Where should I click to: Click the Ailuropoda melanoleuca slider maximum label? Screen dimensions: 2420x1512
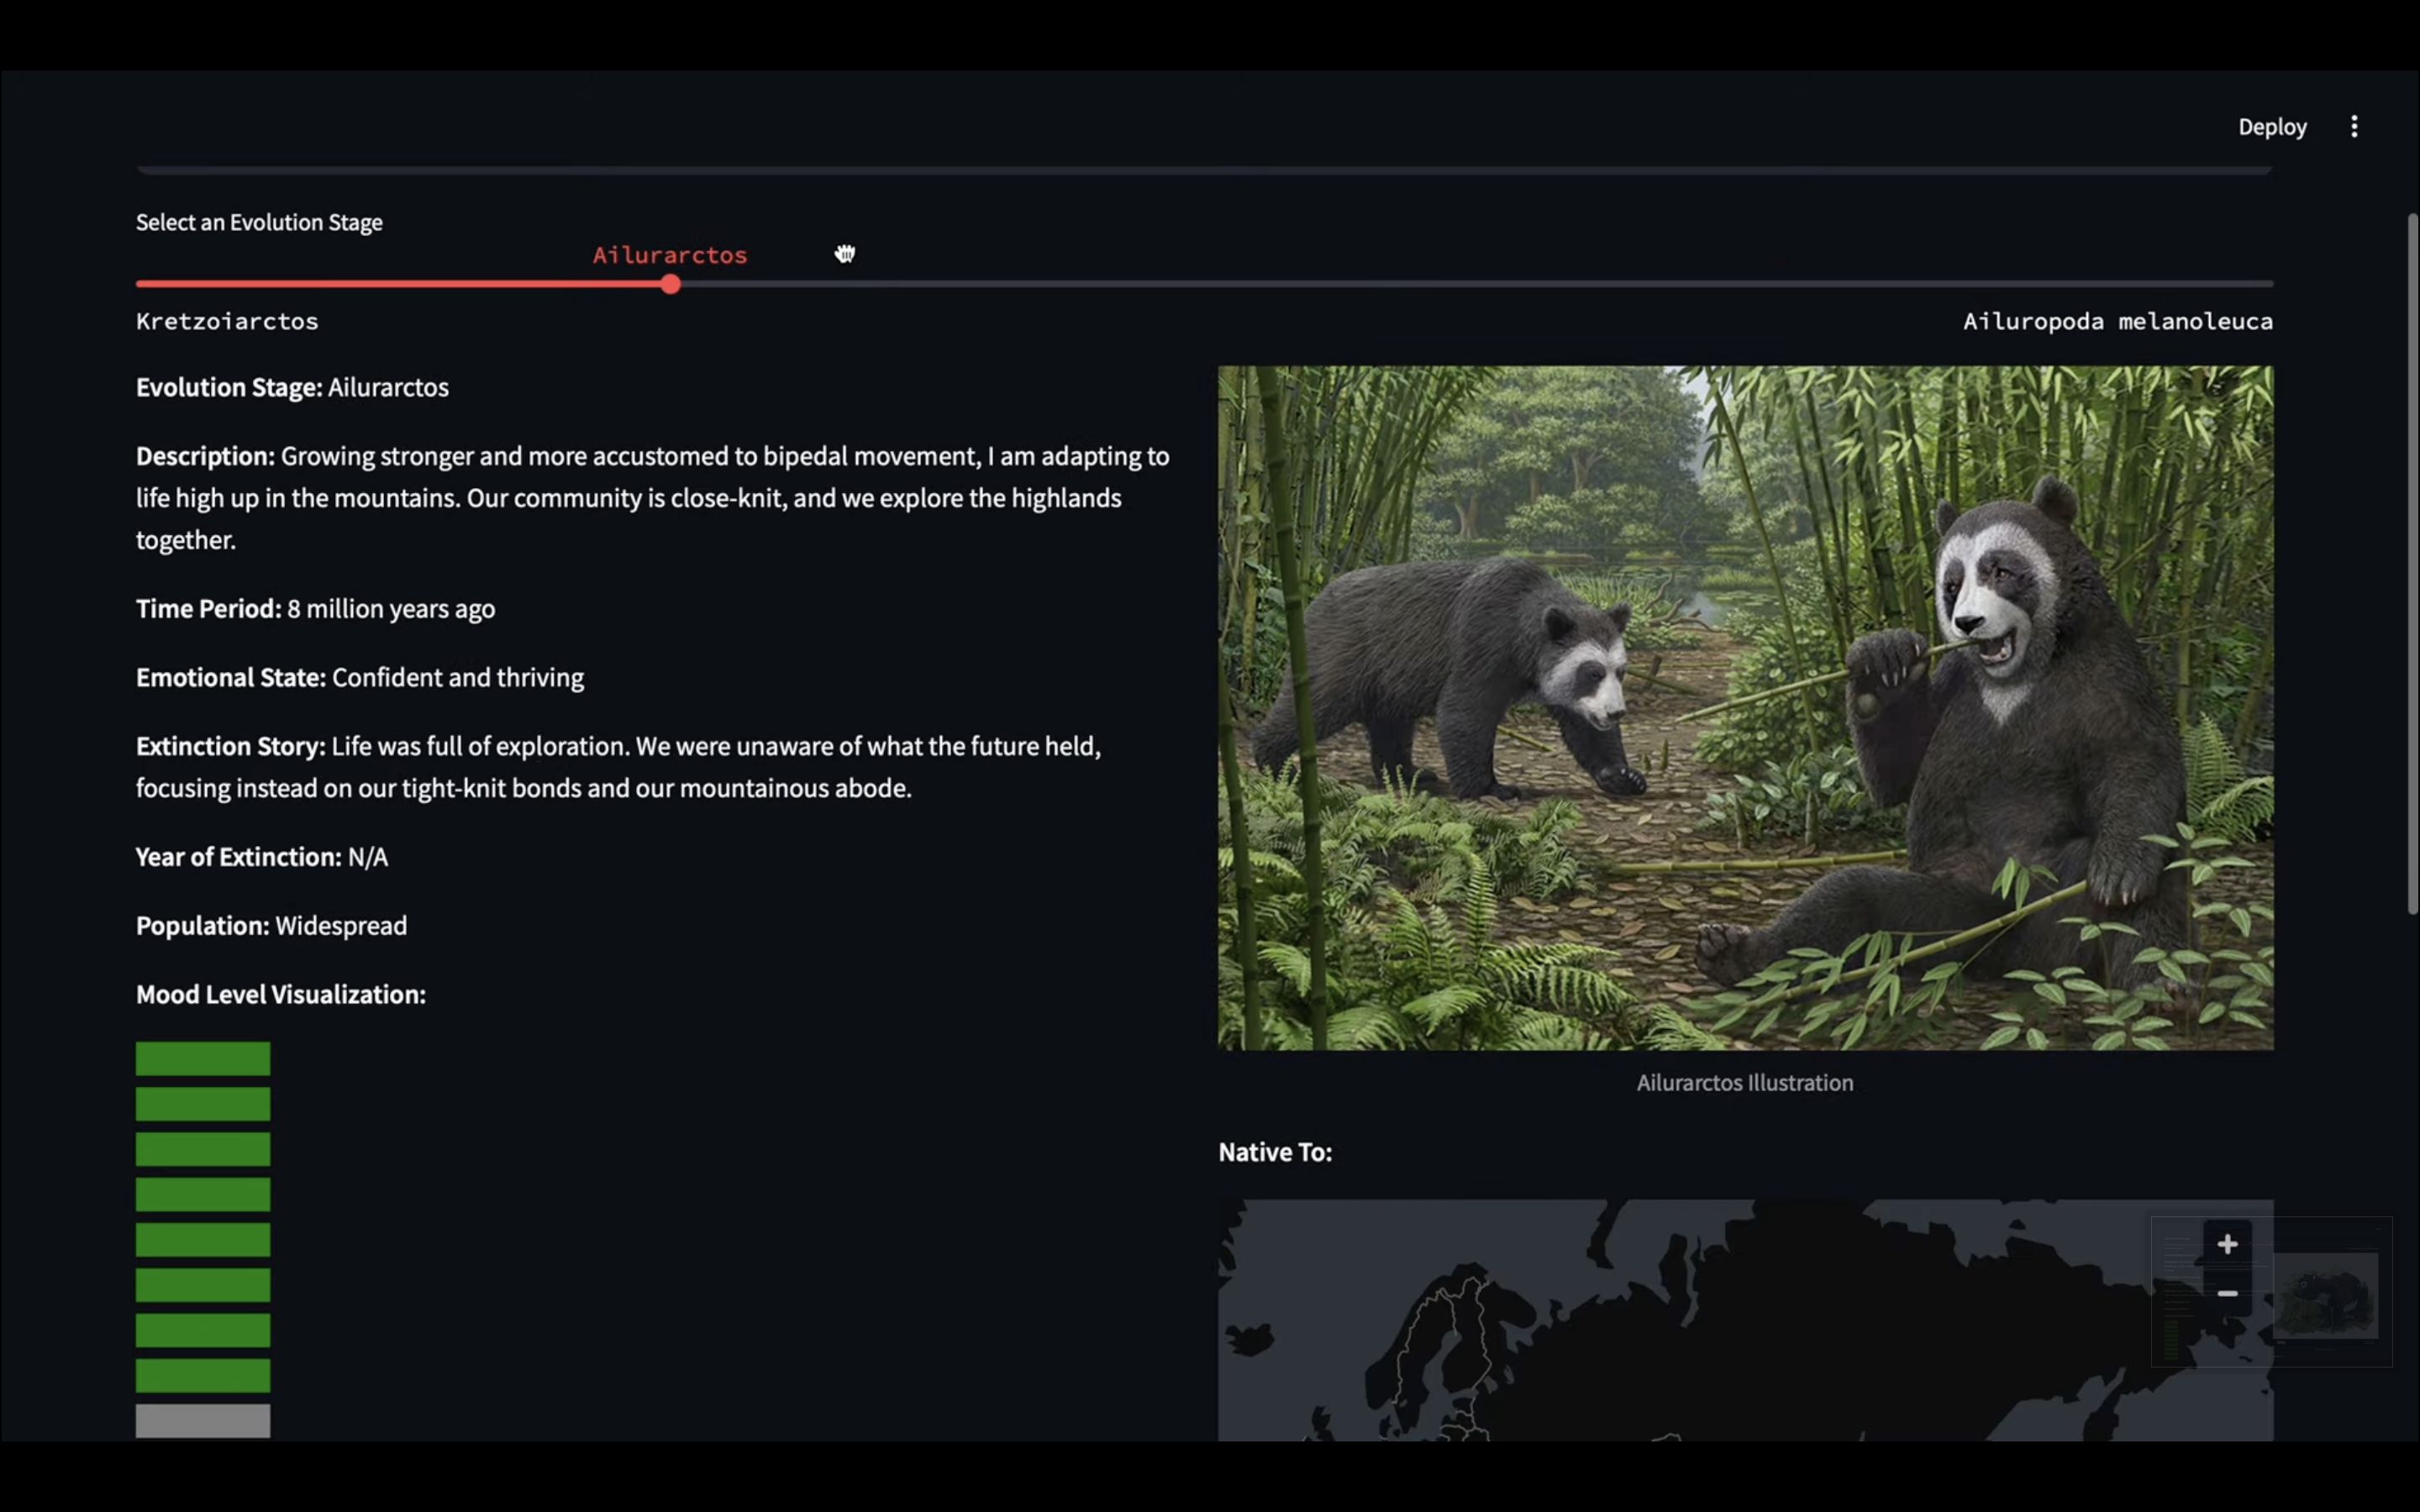tap(2117, 321)
